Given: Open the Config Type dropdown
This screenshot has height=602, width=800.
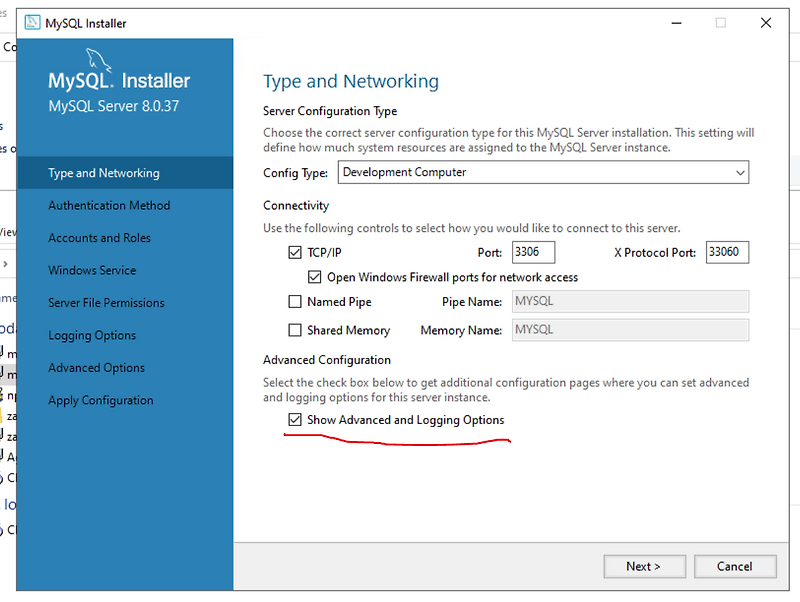Looking at the screenshot, I should (x=543, y=172).
